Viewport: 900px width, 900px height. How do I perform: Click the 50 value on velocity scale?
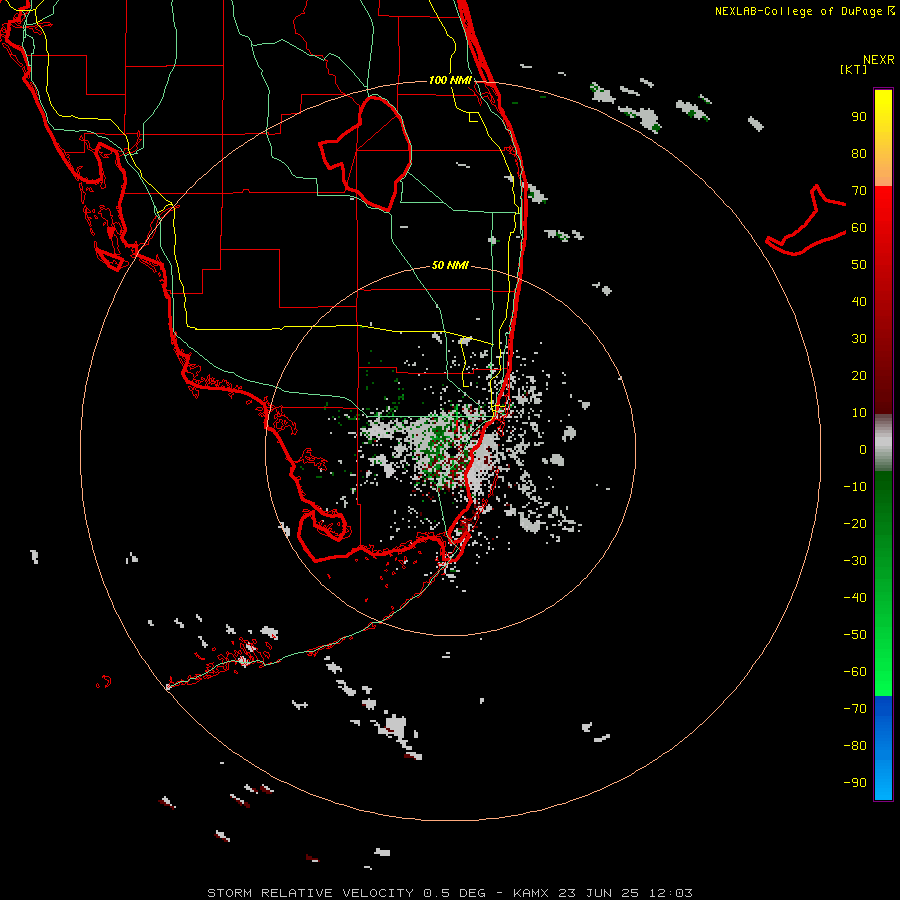[859, 265]
